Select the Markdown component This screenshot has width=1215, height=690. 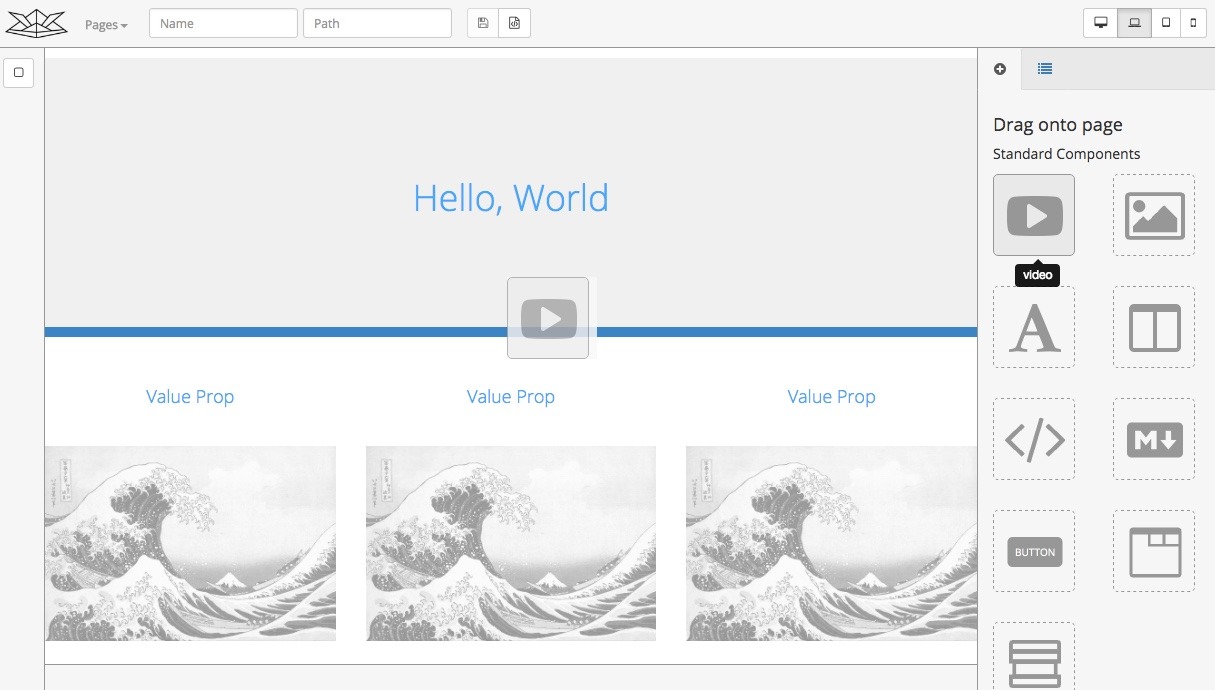coord(1153,439)
